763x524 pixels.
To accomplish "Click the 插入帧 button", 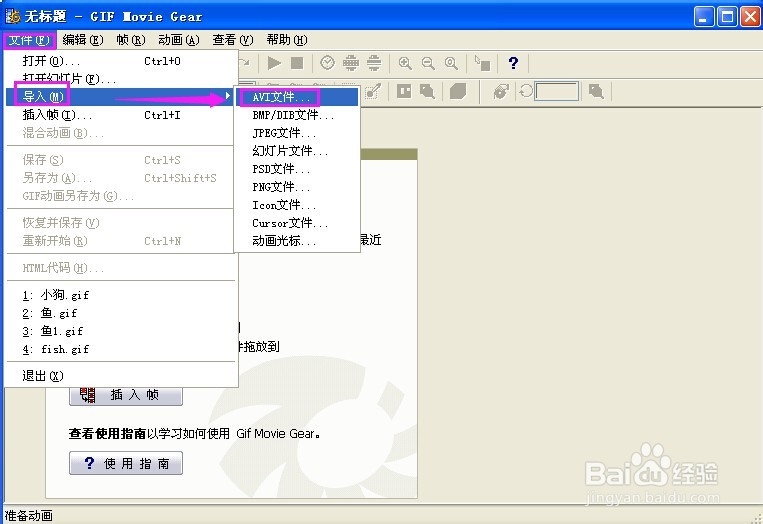I will point(126,396).
